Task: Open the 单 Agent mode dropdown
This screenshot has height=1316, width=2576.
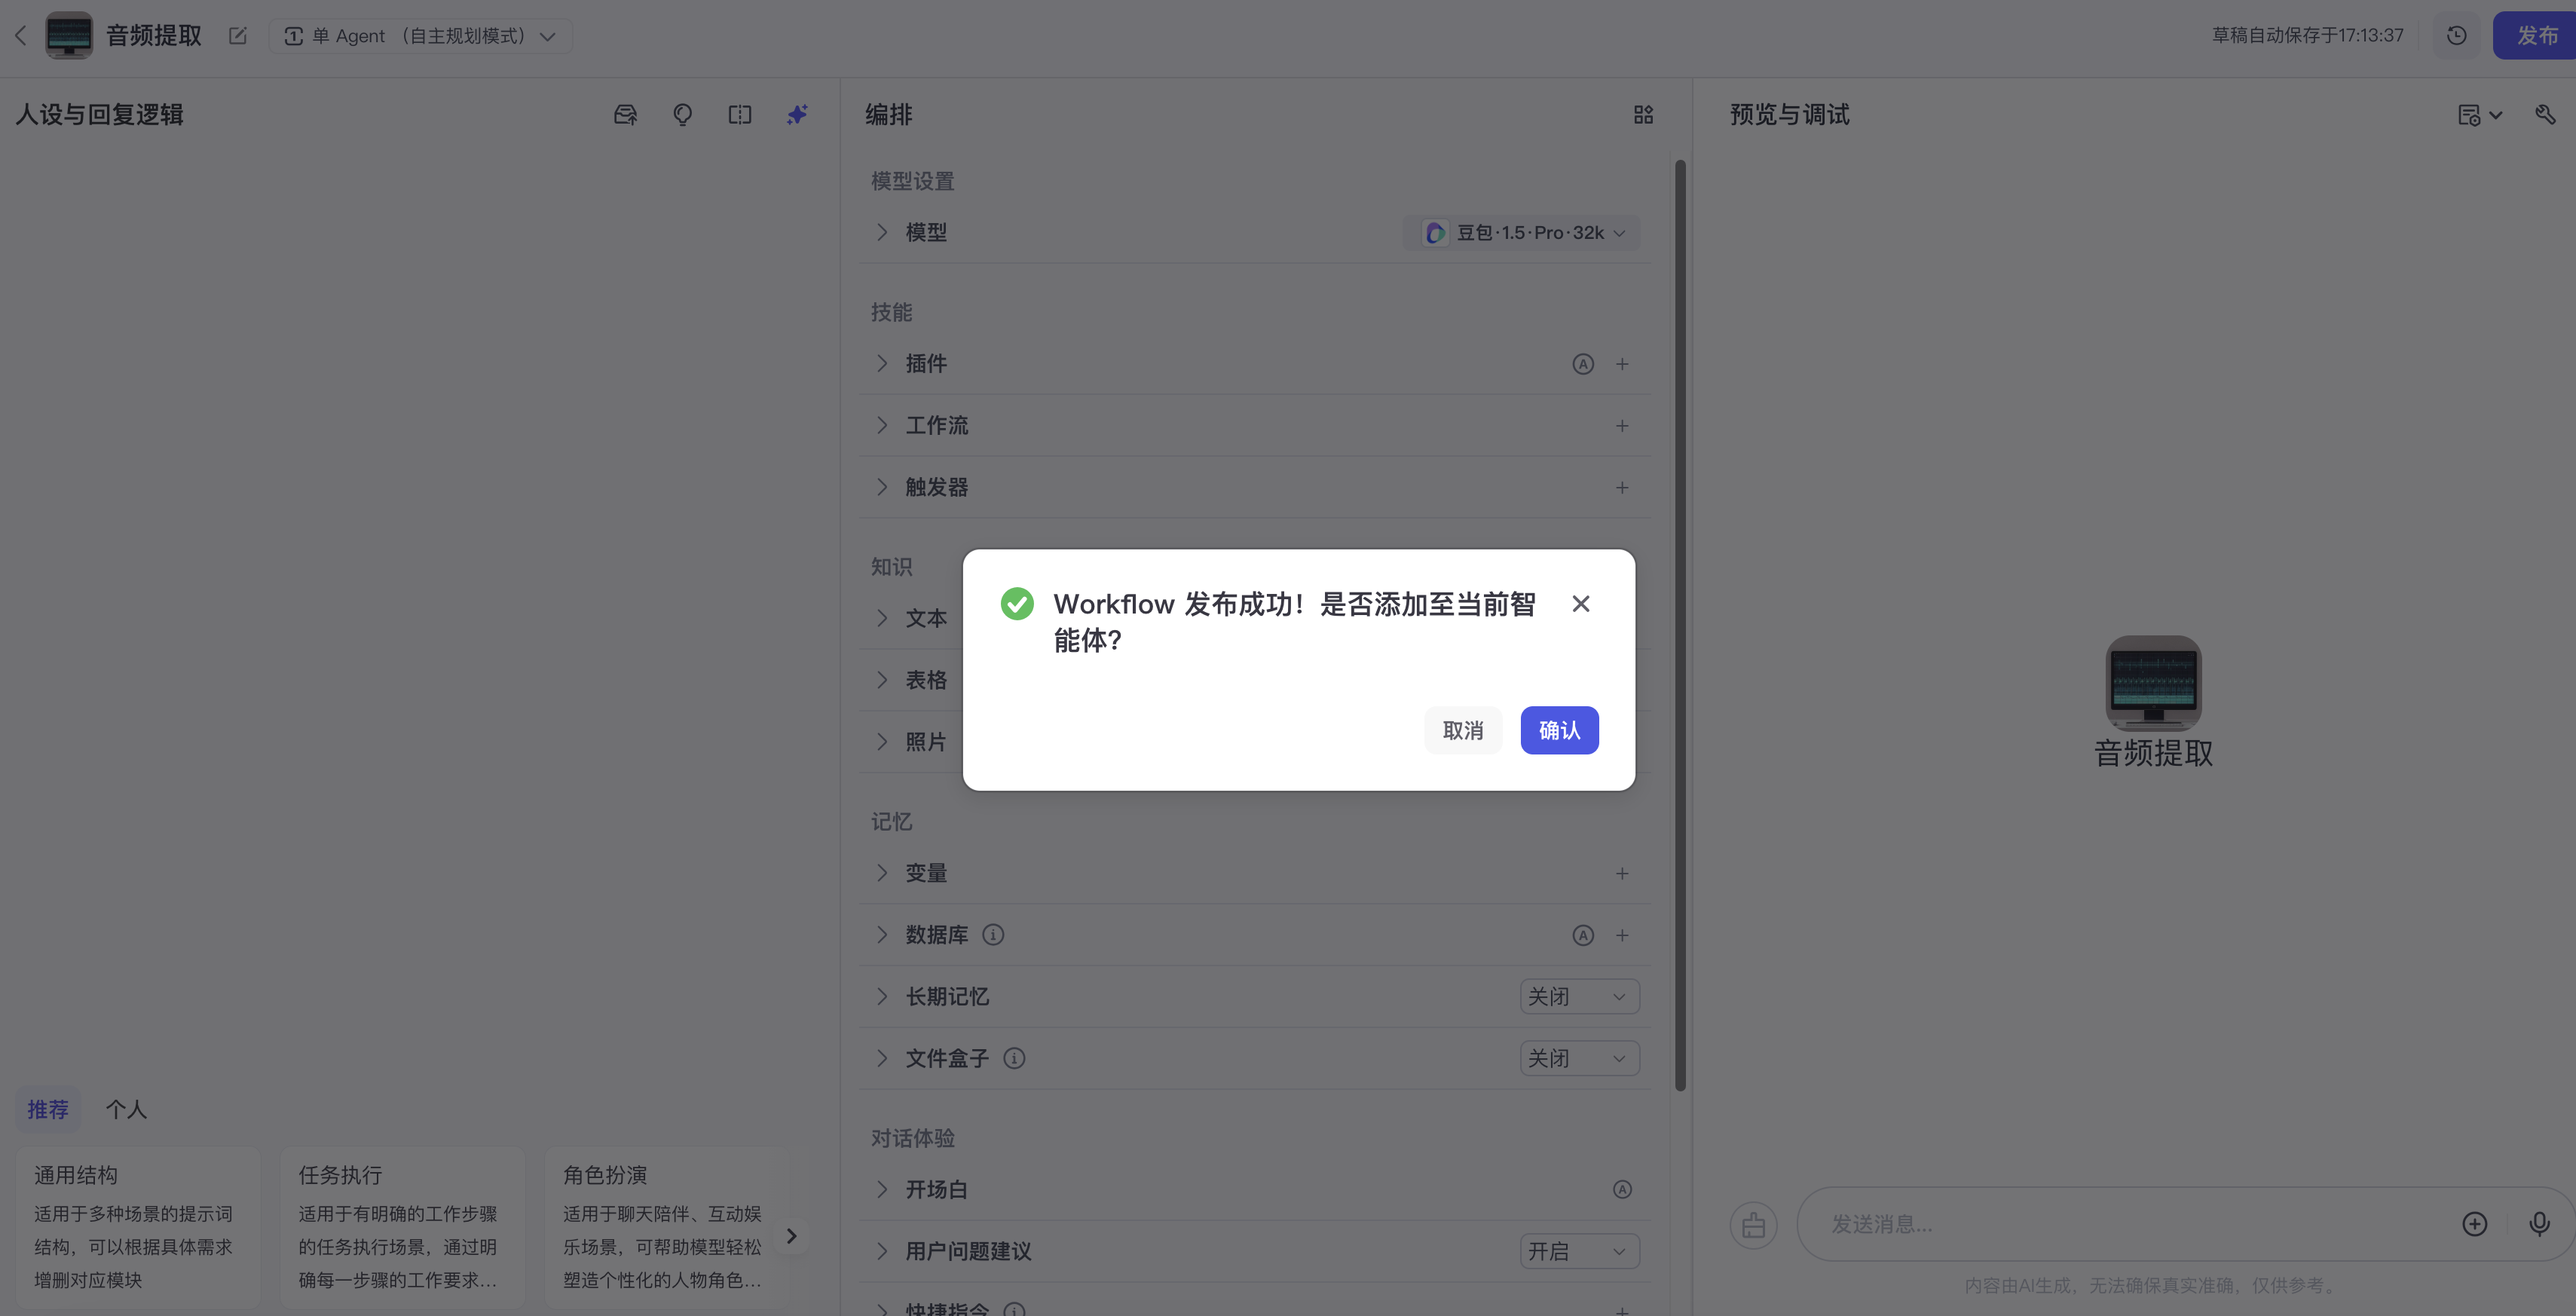Action: 420,36
